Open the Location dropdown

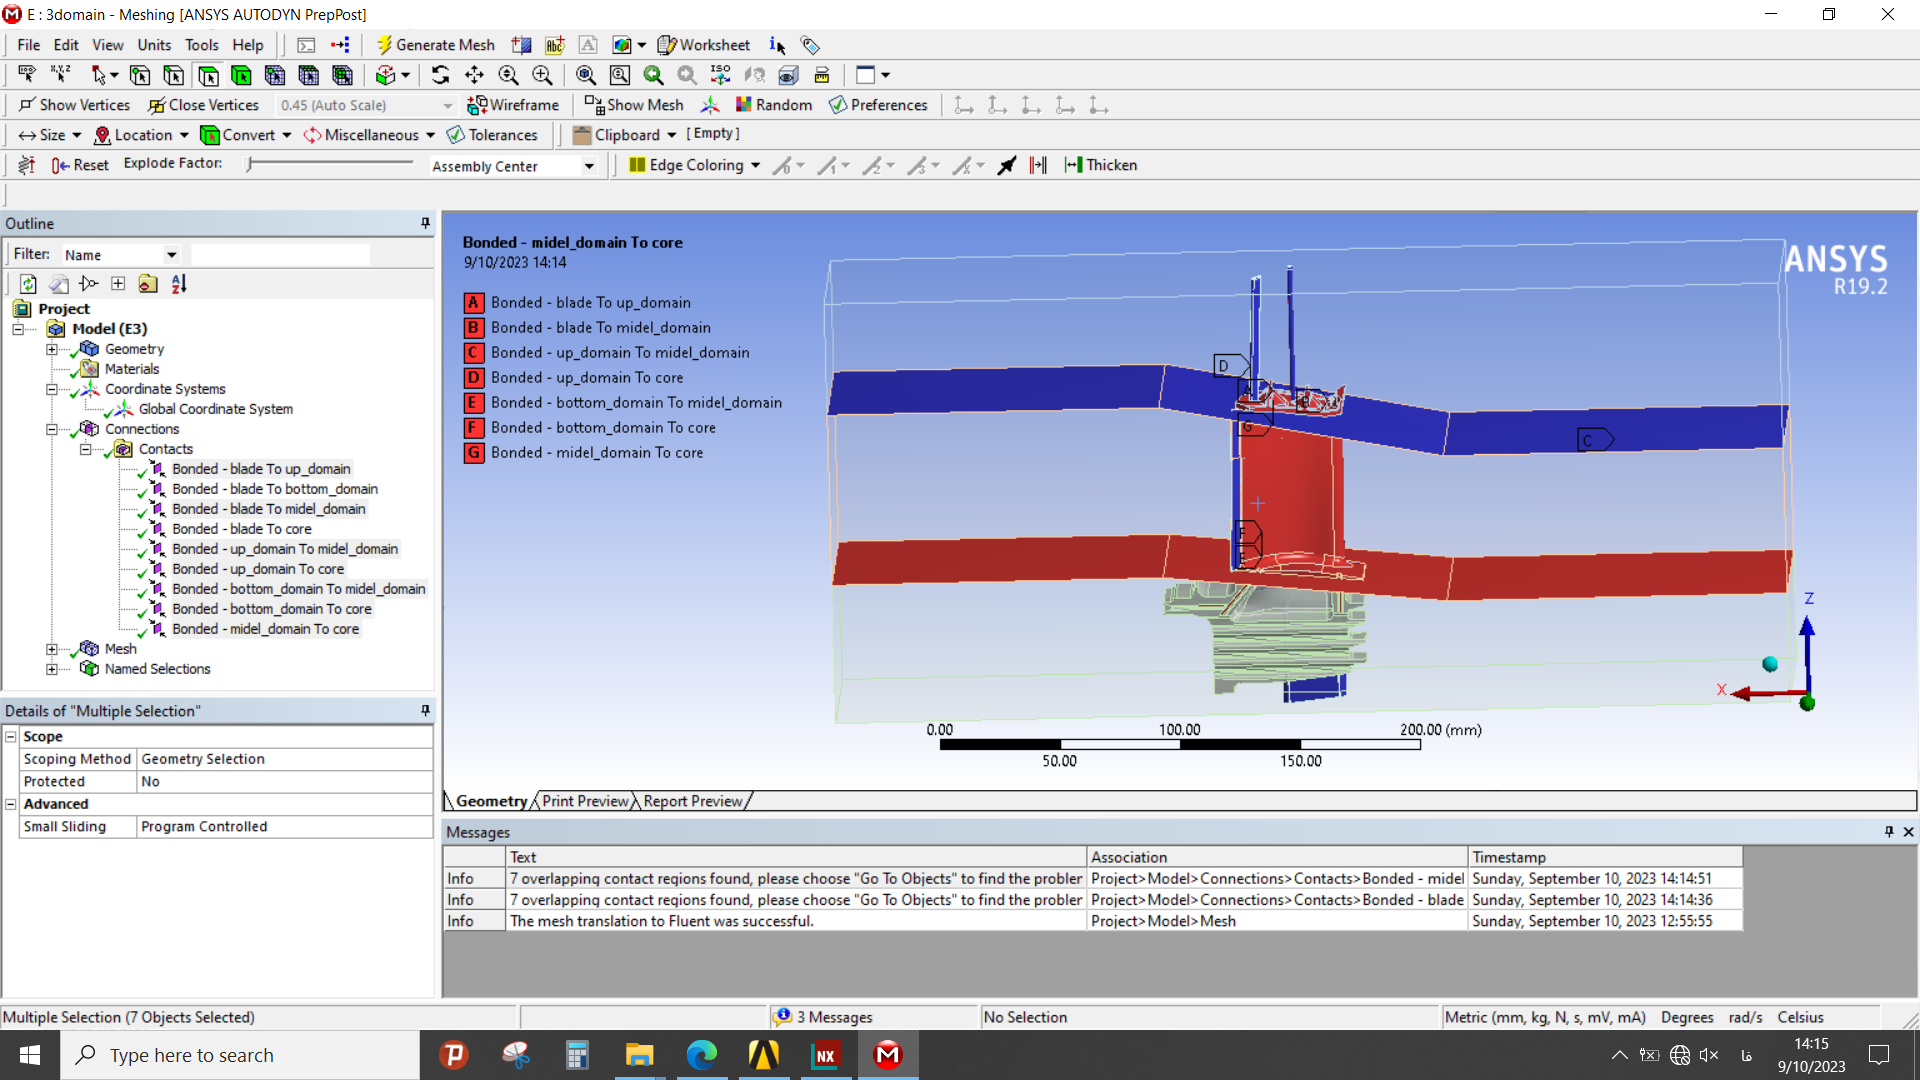(x=140, y=135)
